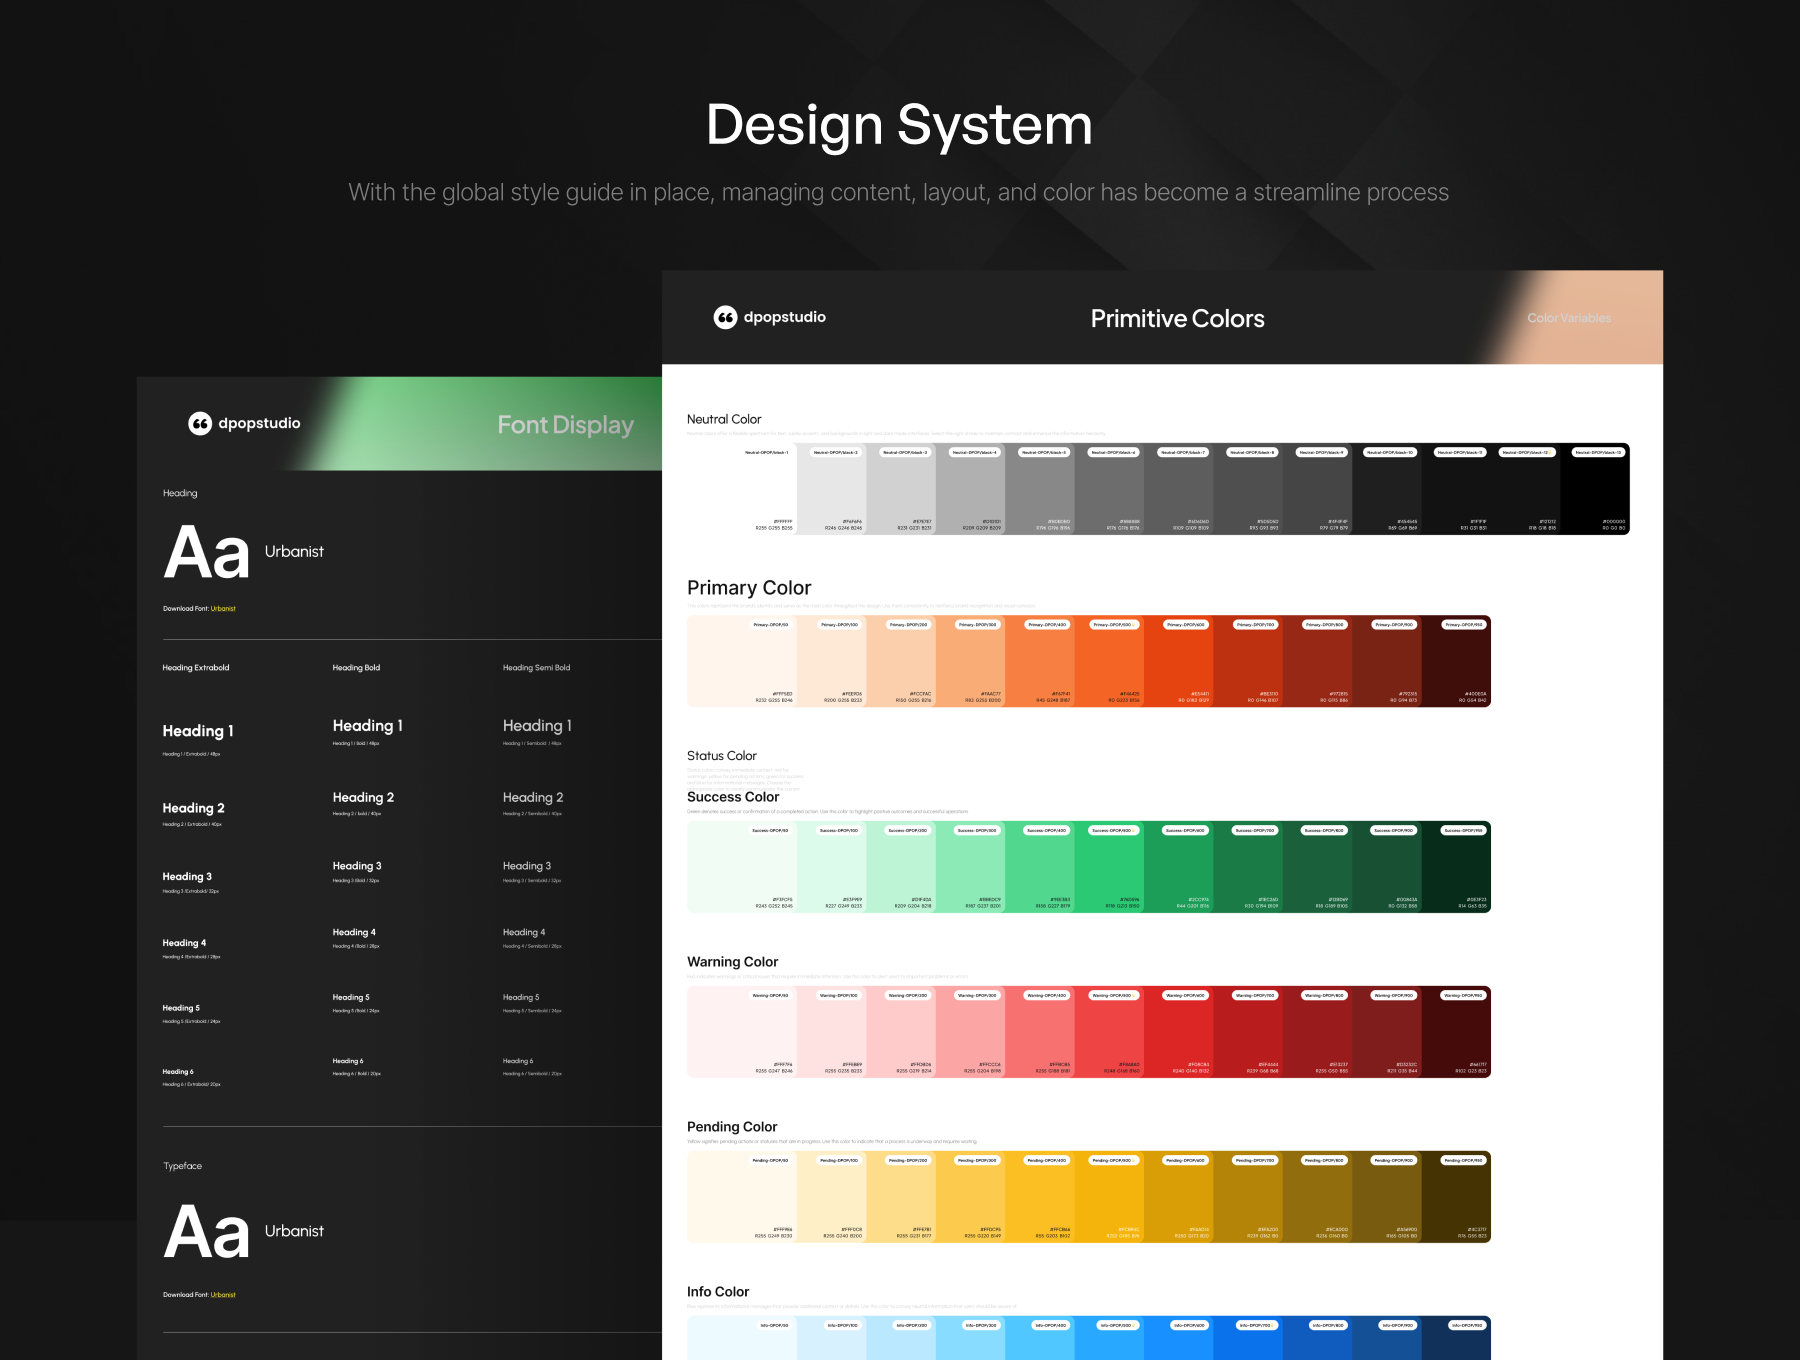Image resolution: width=1800 pixels, height=1360 pixels.
Task: Pick the Info-DPOP/300 sky blue swatch
Action: coord(971,1338)
